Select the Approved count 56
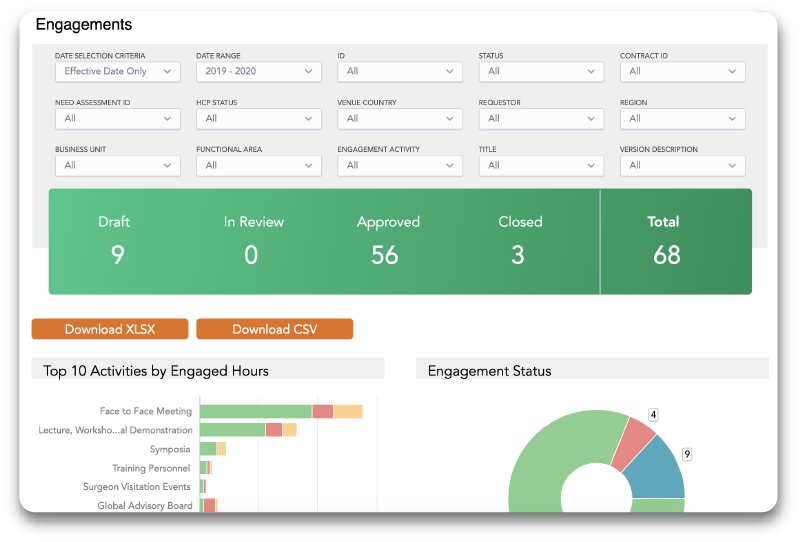 click(385, 255)
